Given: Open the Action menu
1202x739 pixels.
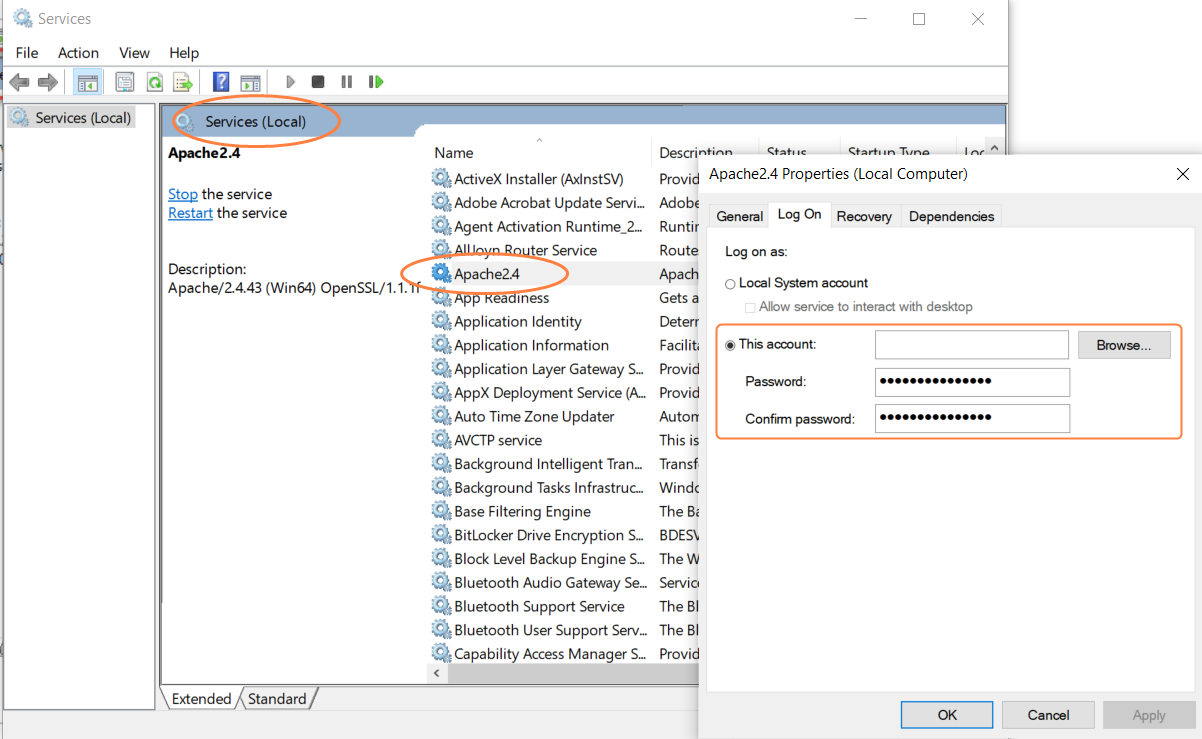Looking at the screenshot, I should coord(78,53).
